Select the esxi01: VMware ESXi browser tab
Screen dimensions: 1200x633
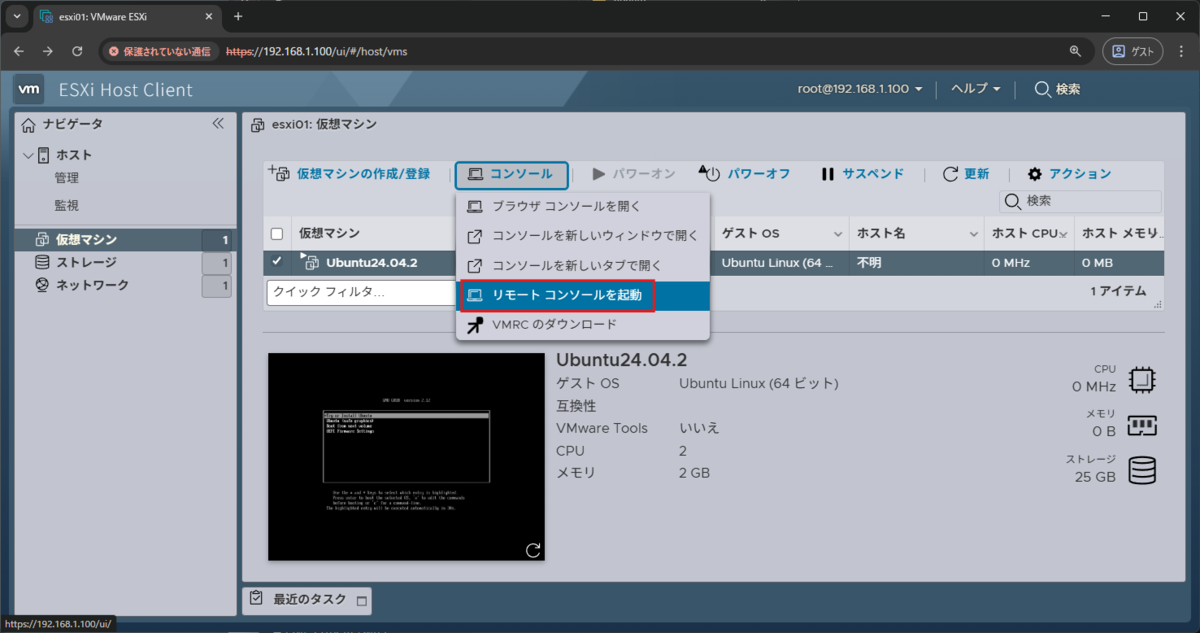[127, 17]
